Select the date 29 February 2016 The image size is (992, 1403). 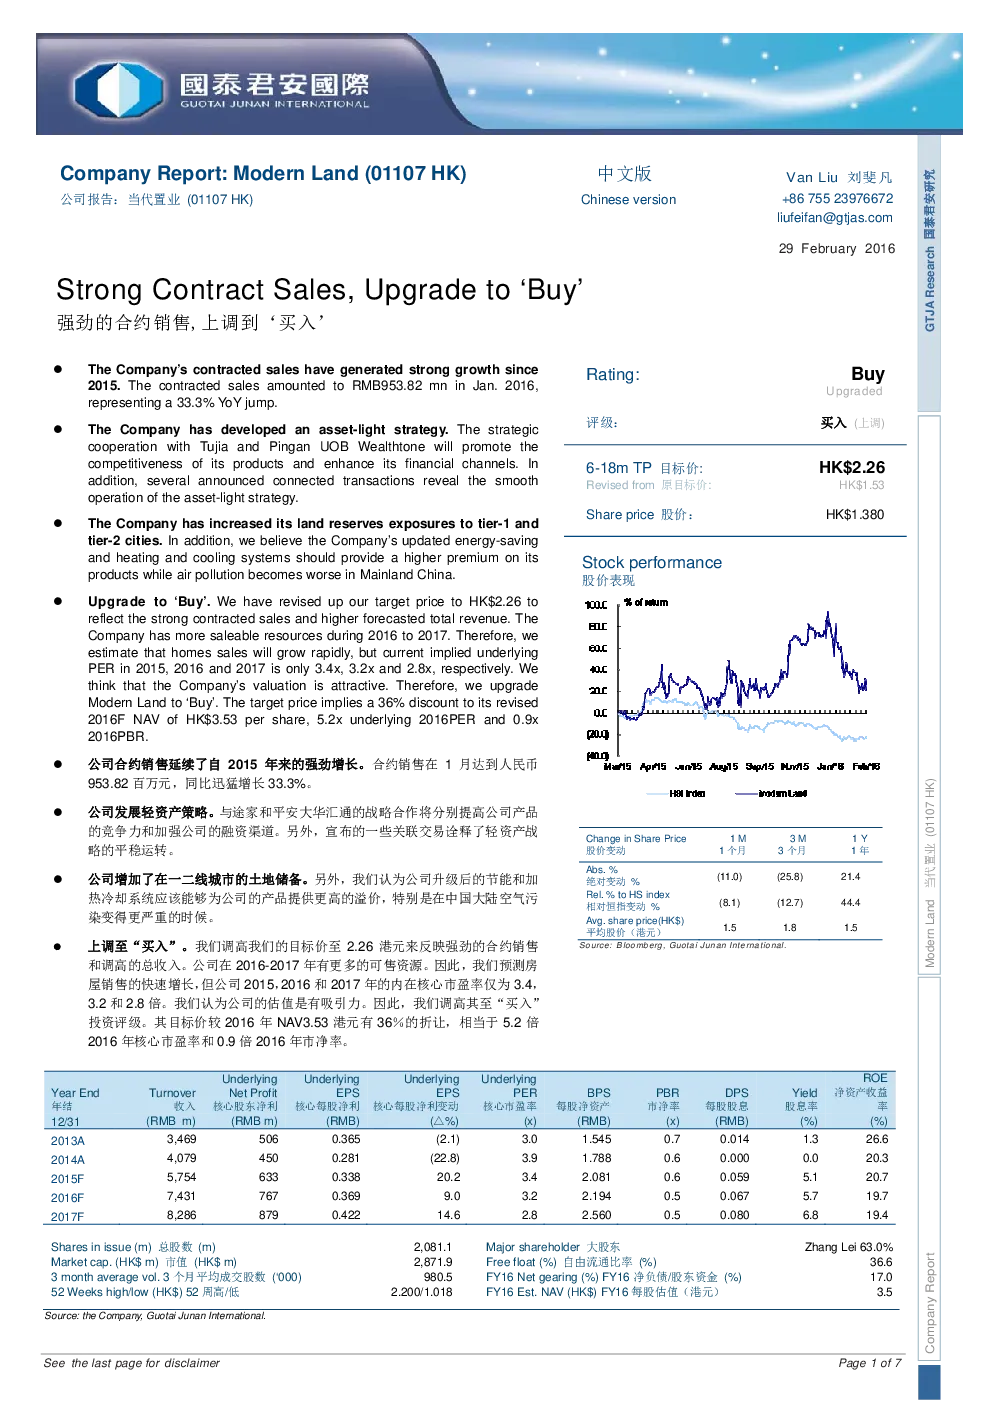837,249
